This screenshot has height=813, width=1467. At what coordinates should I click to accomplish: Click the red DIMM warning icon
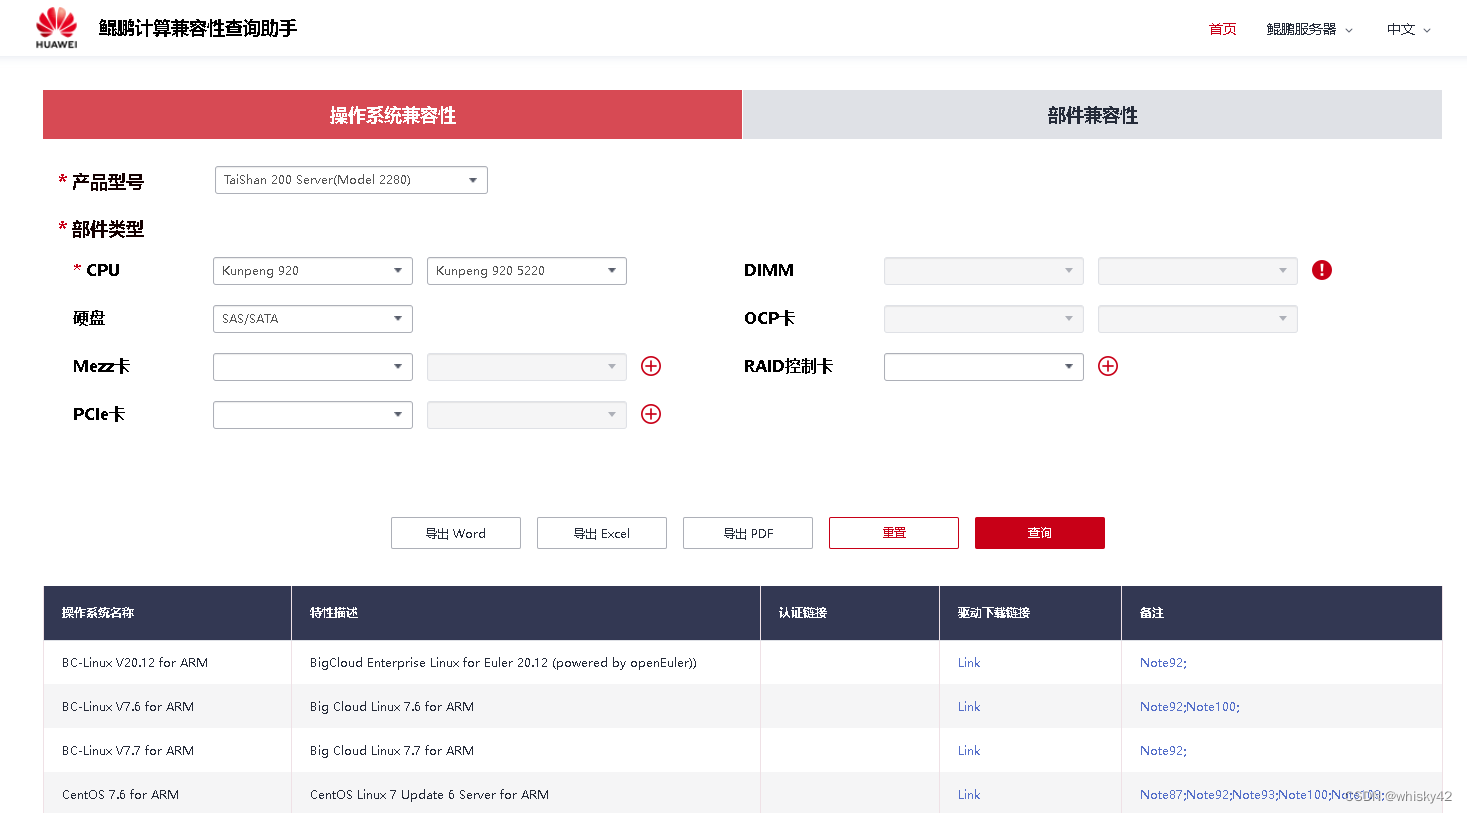pyautogui.click(x=1322, y=270)
